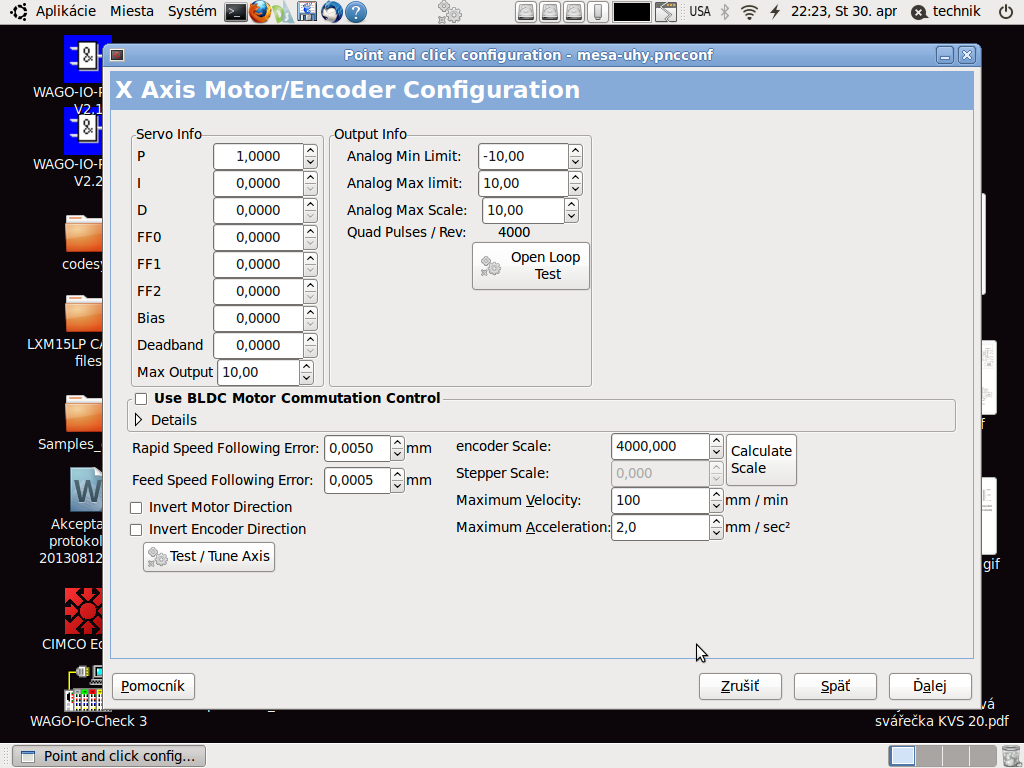Tick the Invert Encoder Direction checkbox
The width and height of the screenshot is (1024, 768).
tap(137, 530)
